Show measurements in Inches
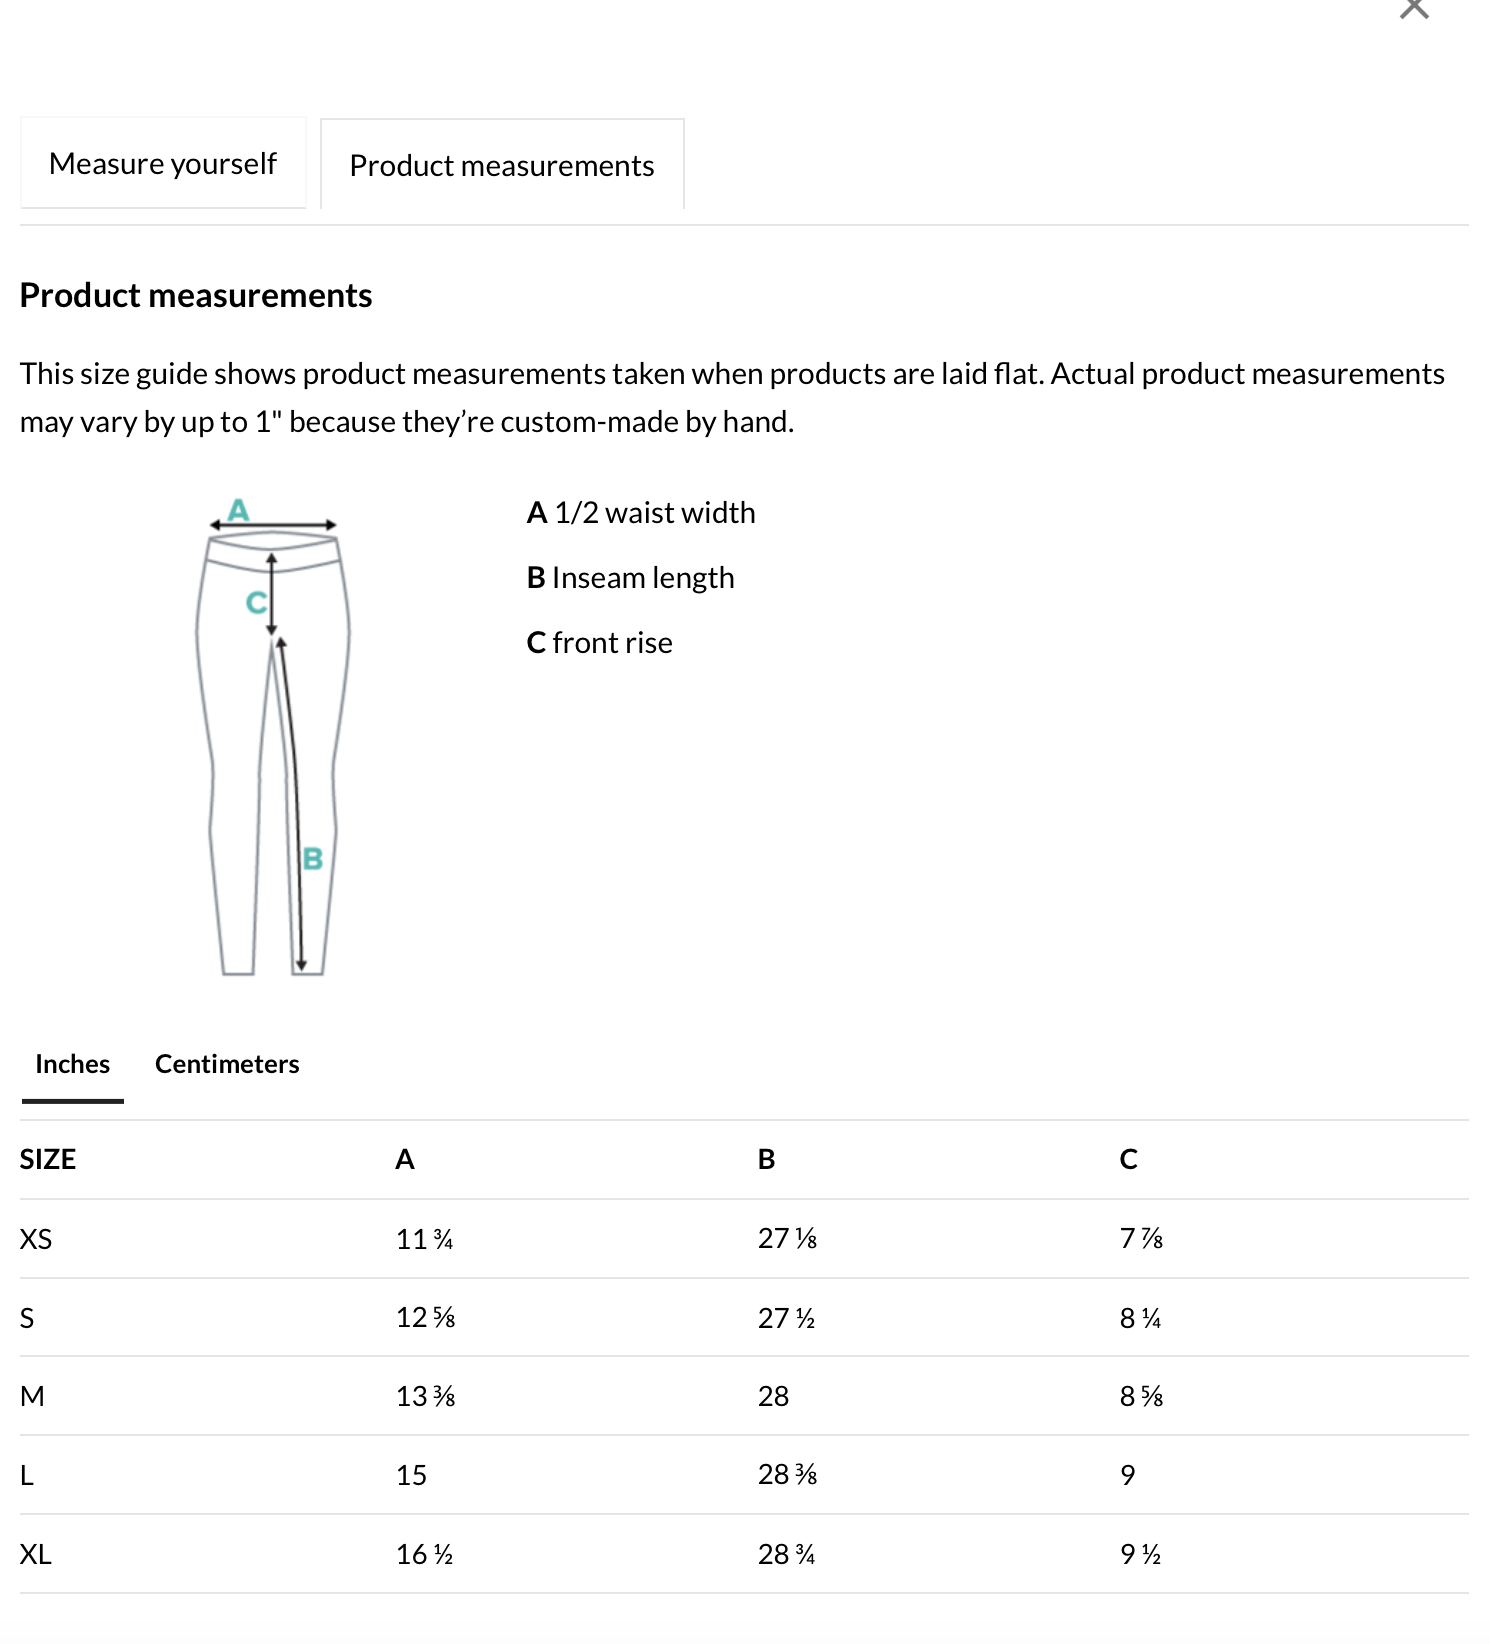This screenshot has height=1644, width=1490. click(x=72, y=1064)
